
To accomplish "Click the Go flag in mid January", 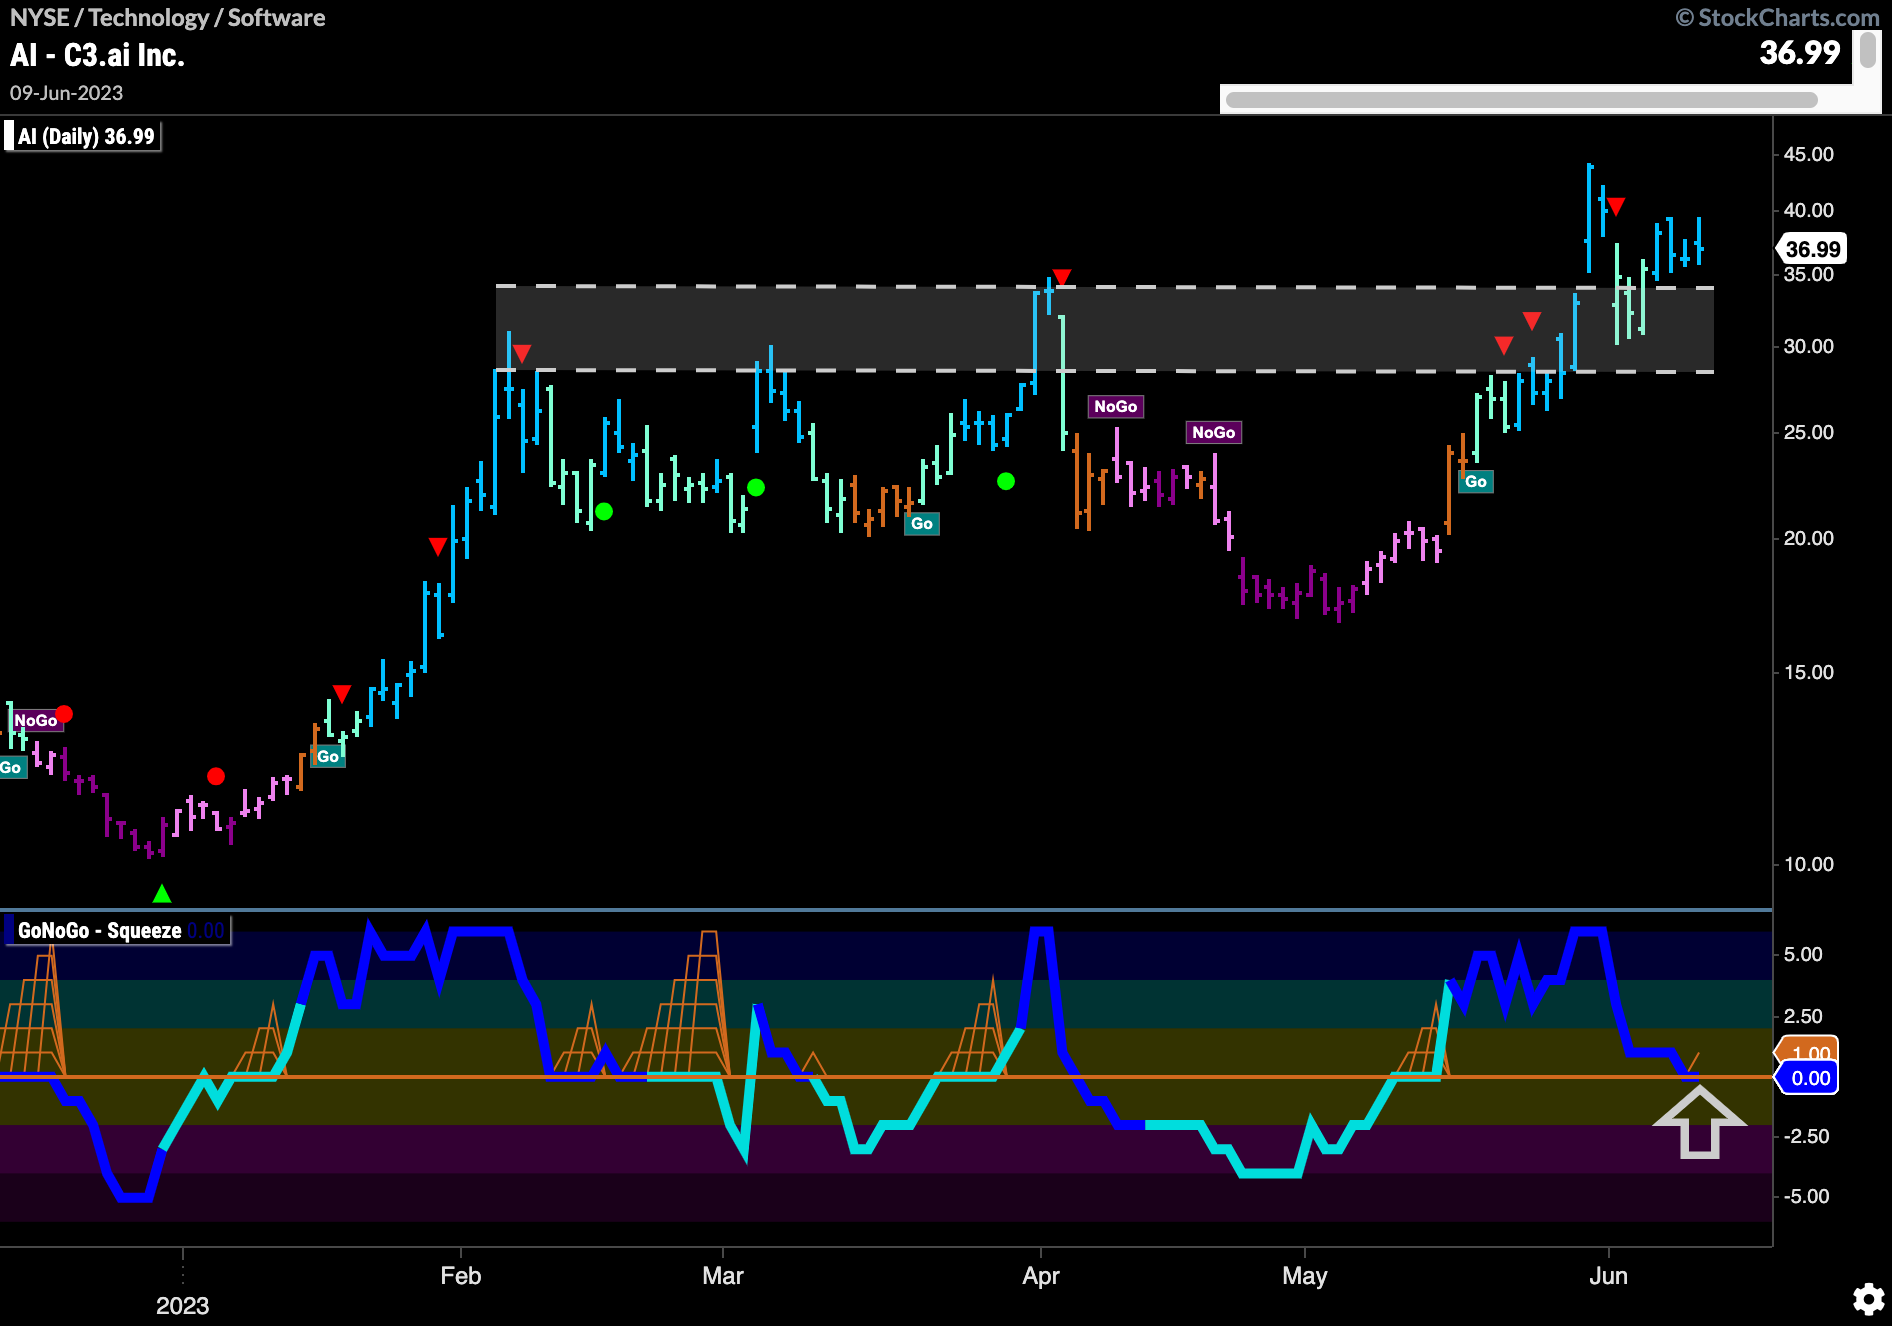I will 328,756.
